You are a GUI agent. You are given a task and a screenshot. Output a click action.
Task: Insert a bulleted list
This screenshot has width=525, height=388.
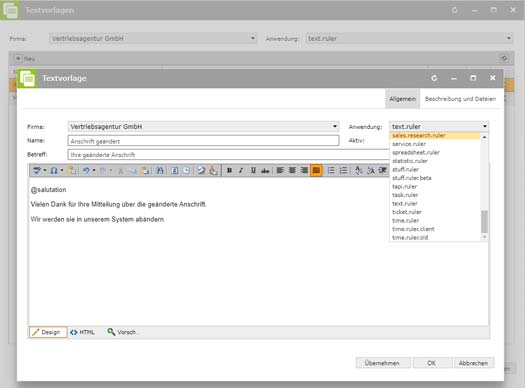331,170
